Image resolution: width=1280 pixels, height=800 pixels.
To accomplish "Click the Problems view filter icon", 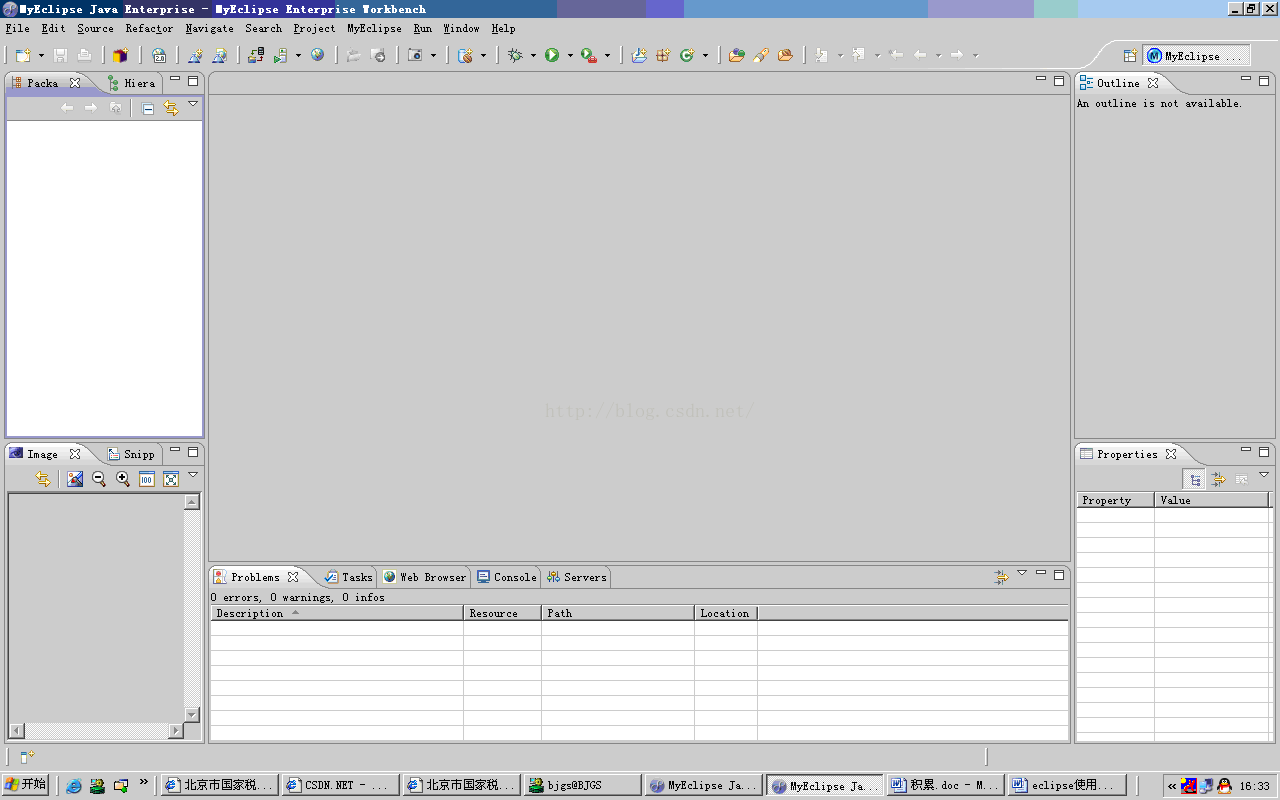I will 1001,577.
